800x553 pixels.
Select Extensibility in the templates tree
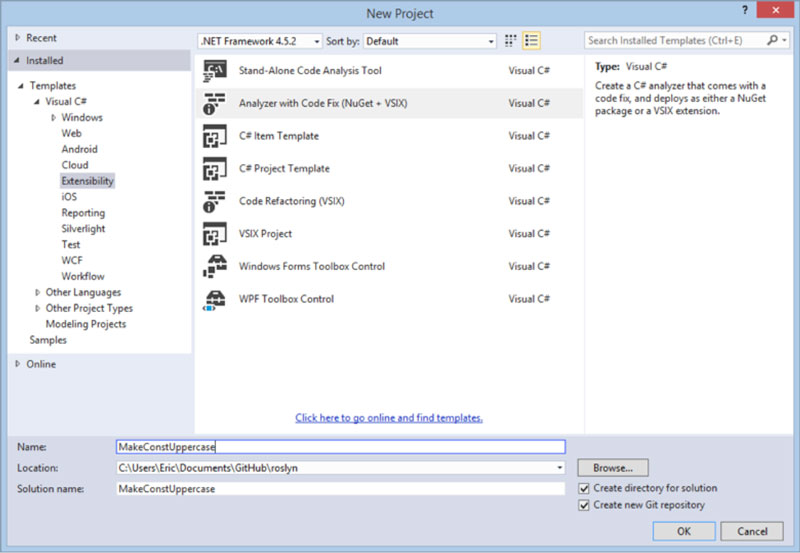[x=87, y=181]
